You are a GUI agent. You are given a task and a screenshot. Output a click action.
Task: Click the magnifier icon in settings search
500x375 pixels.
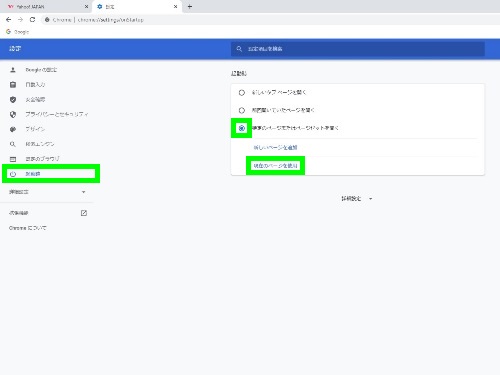(x=239, y=49)
